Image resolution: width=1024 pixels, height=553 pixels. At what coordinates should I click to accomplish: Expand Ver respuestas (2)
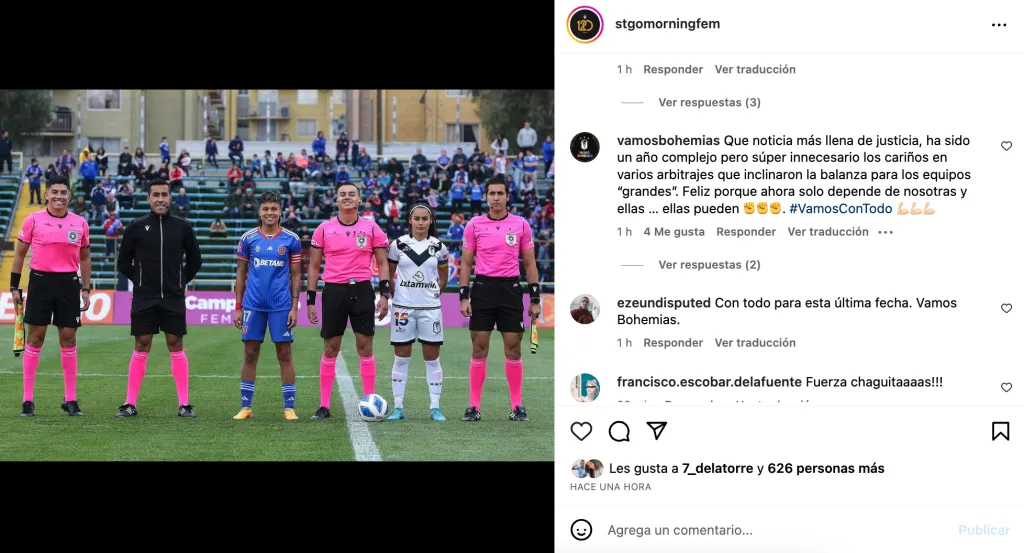point(709,264)
